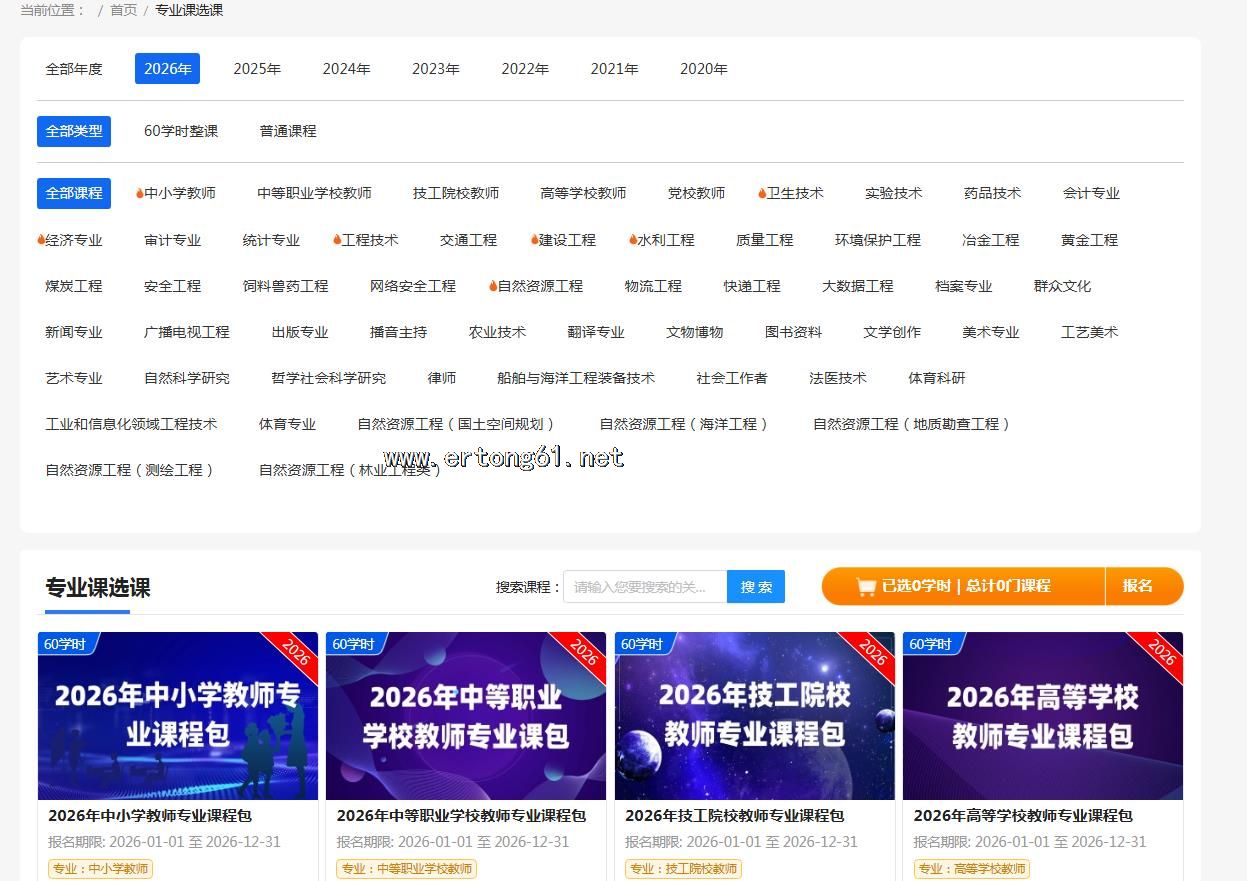Select the 全部类型 filter
This screenshot has height=881, width=1247.
(74, 131)
